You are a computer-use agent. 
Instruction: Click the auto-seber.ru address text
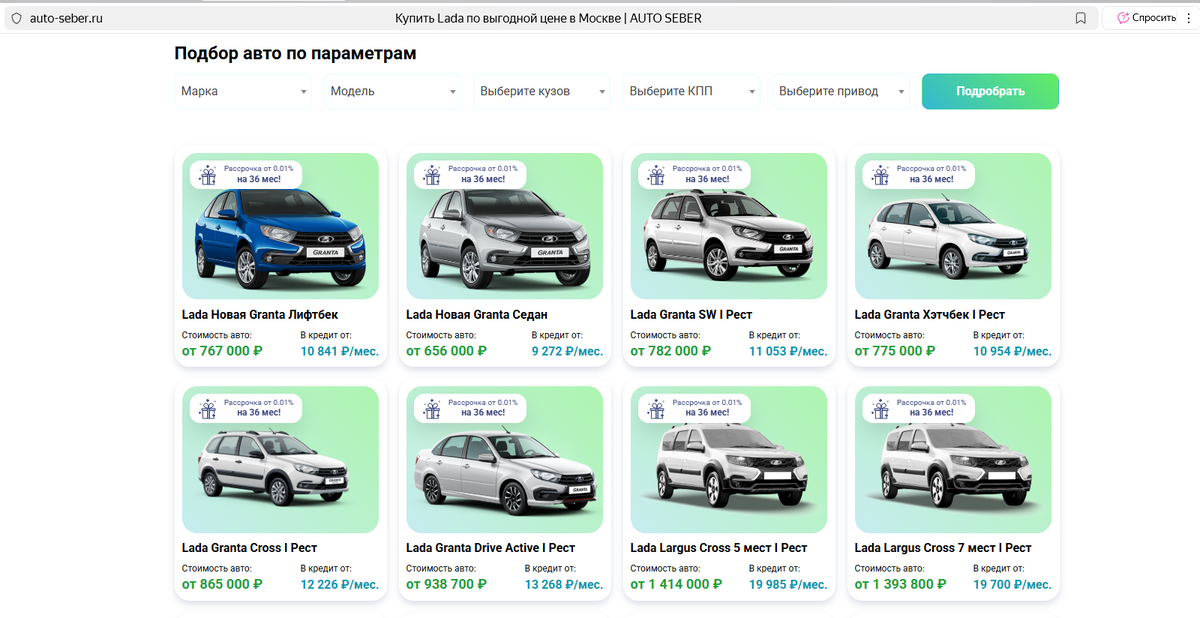(x=66, y=18)
